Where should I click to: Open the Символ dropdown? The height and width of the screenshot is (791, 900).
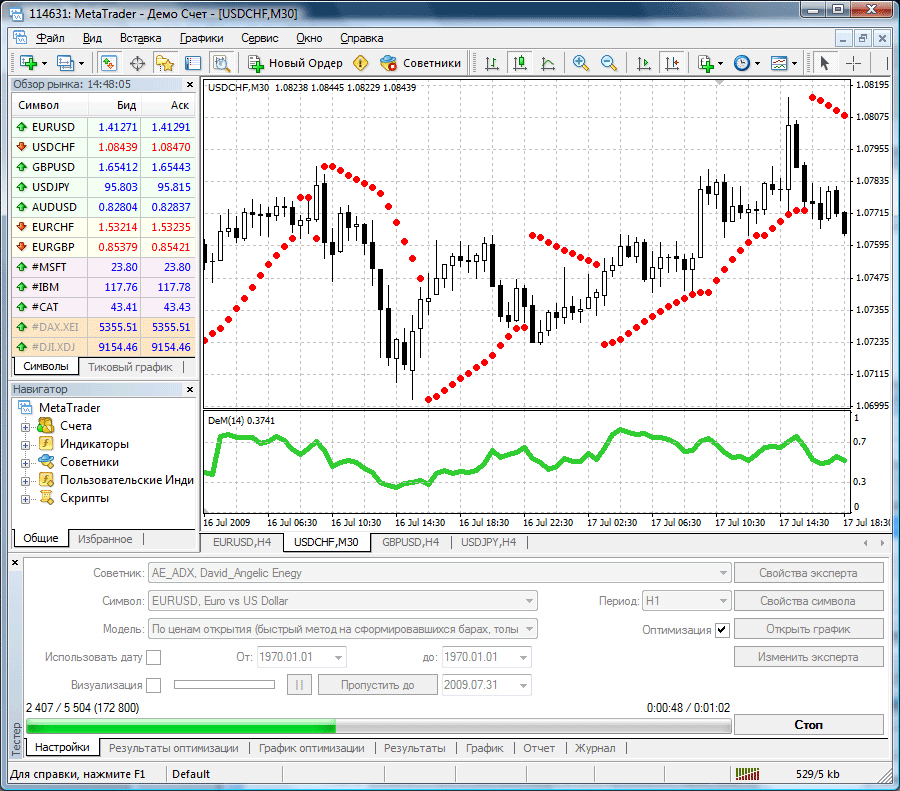529,601
